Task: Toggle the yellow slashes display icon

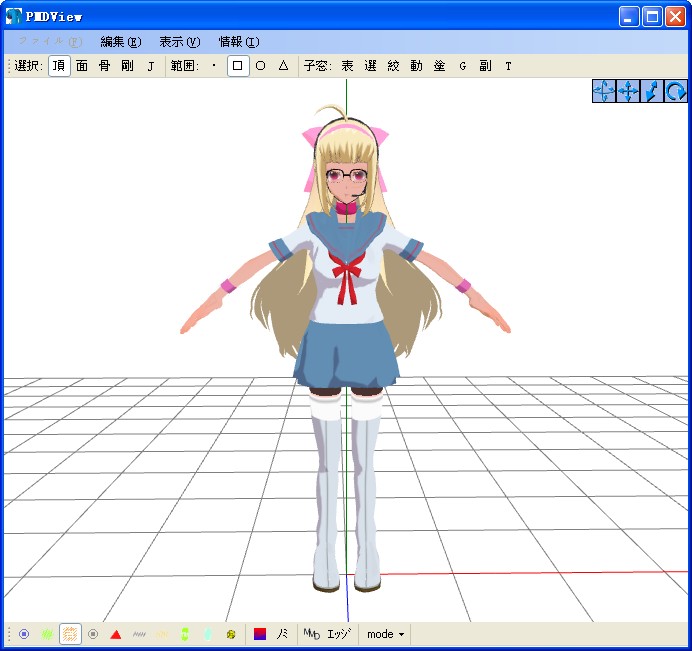Action: point(162,634)
